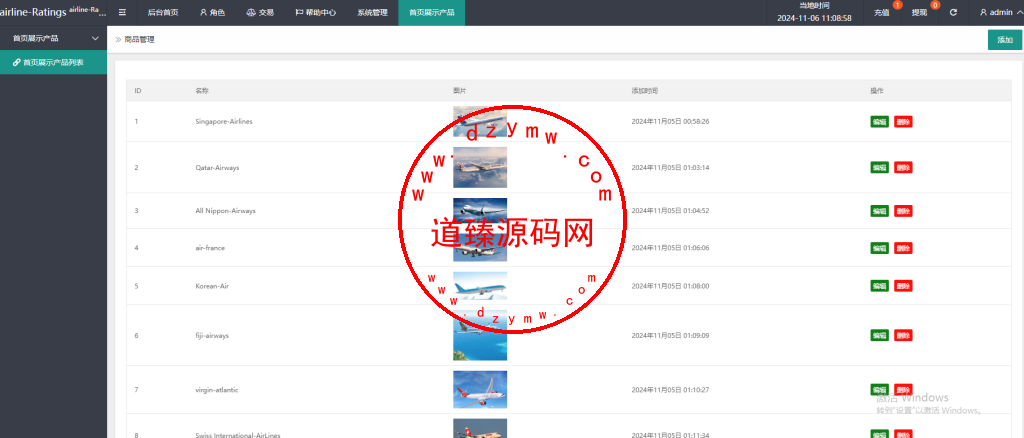Click the ID column header
Screen dimensions: 1024x438
tap(138, 90)
